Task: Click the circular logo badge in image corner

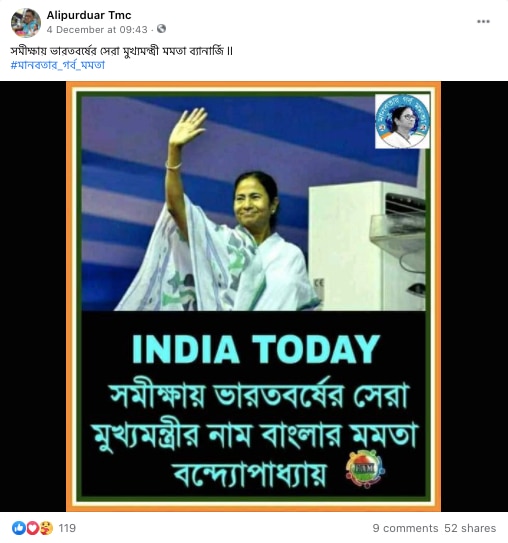Action: [x=402, y=121]
